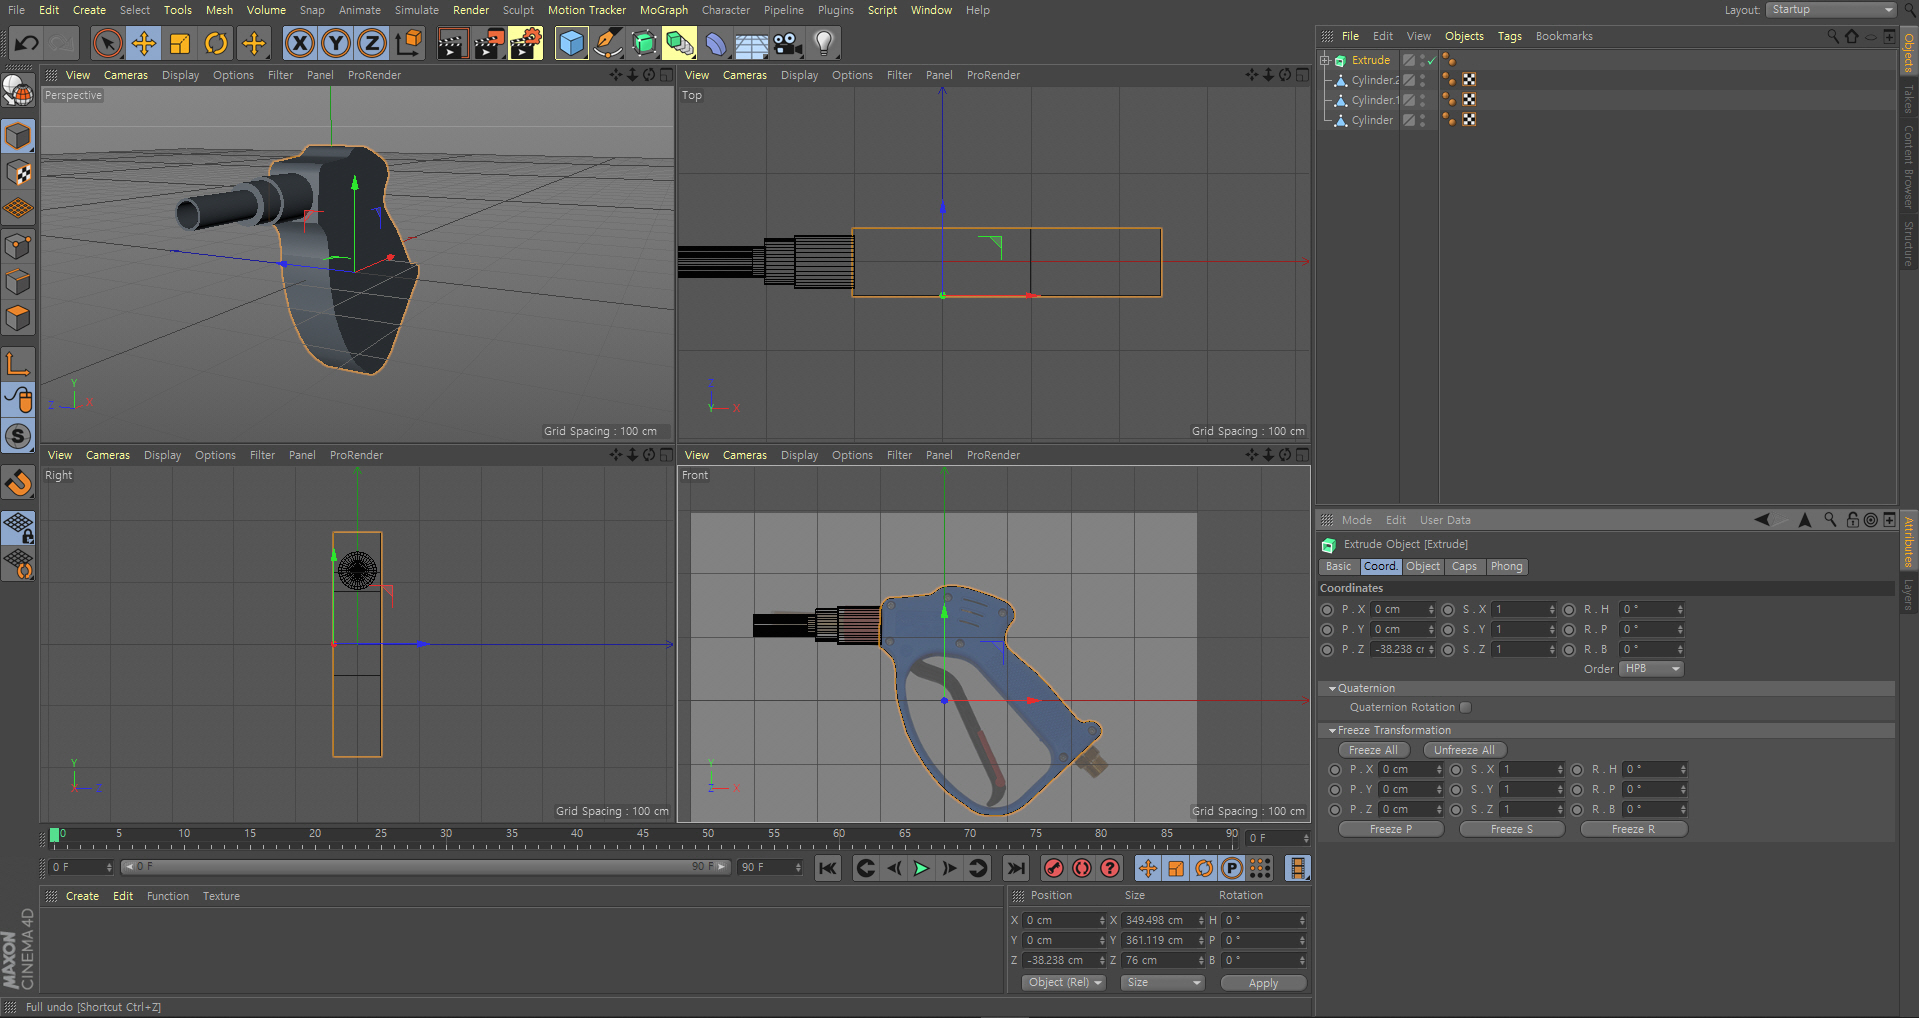This screenshot has width=1919, height=1018.
Task: Toggle the P.X animation radio dot
Action: coord(1327,609)
